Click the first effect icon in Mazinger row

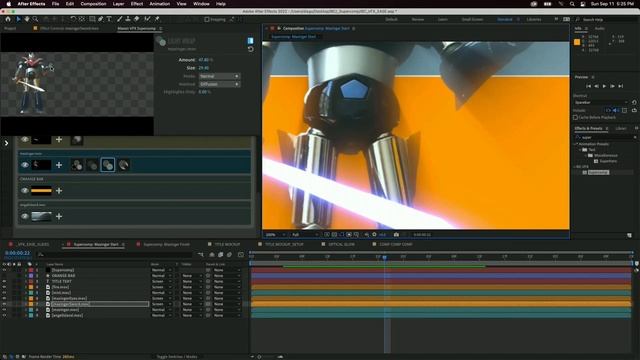[77, 165]
